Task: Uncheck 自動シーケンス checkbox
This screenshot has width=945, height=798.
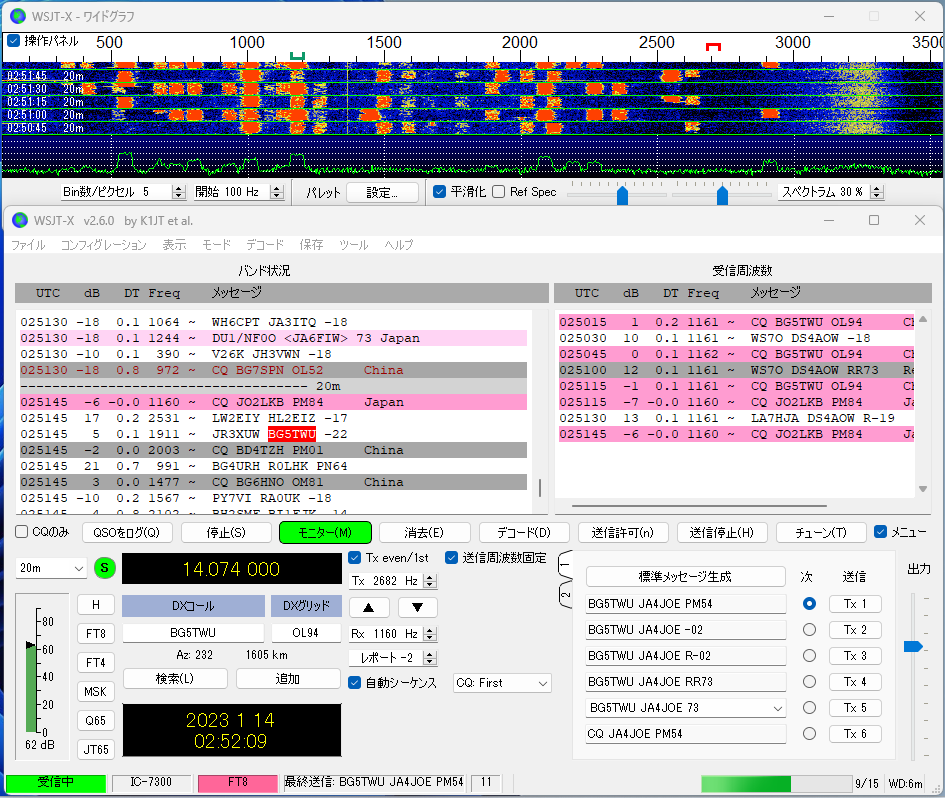Action: [x=355, y=683]
